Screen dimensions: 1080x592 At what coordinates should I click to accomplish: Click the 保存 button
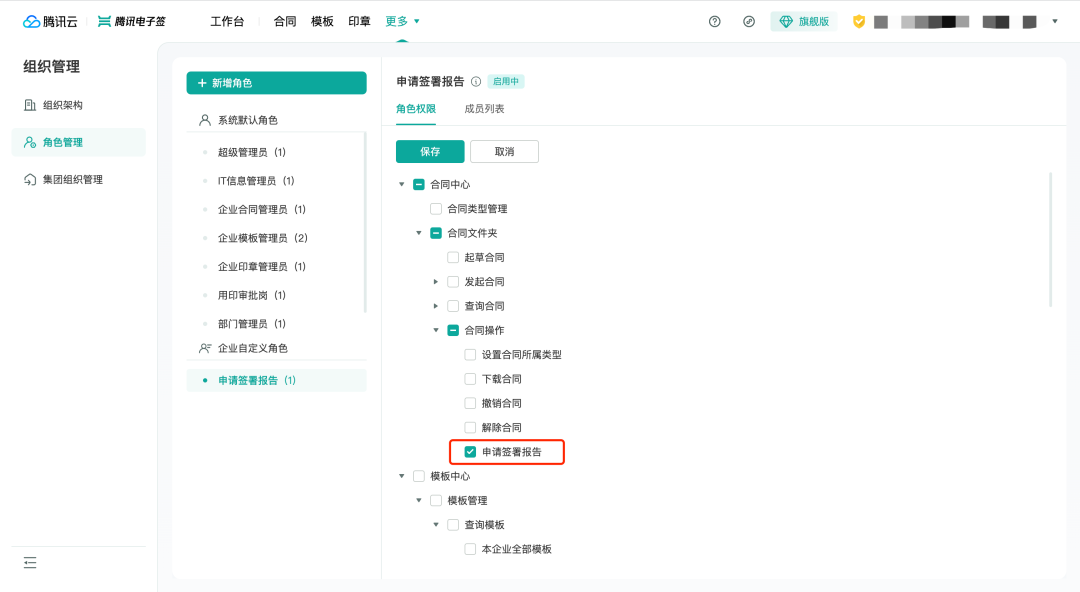click(x=430, y=152)
